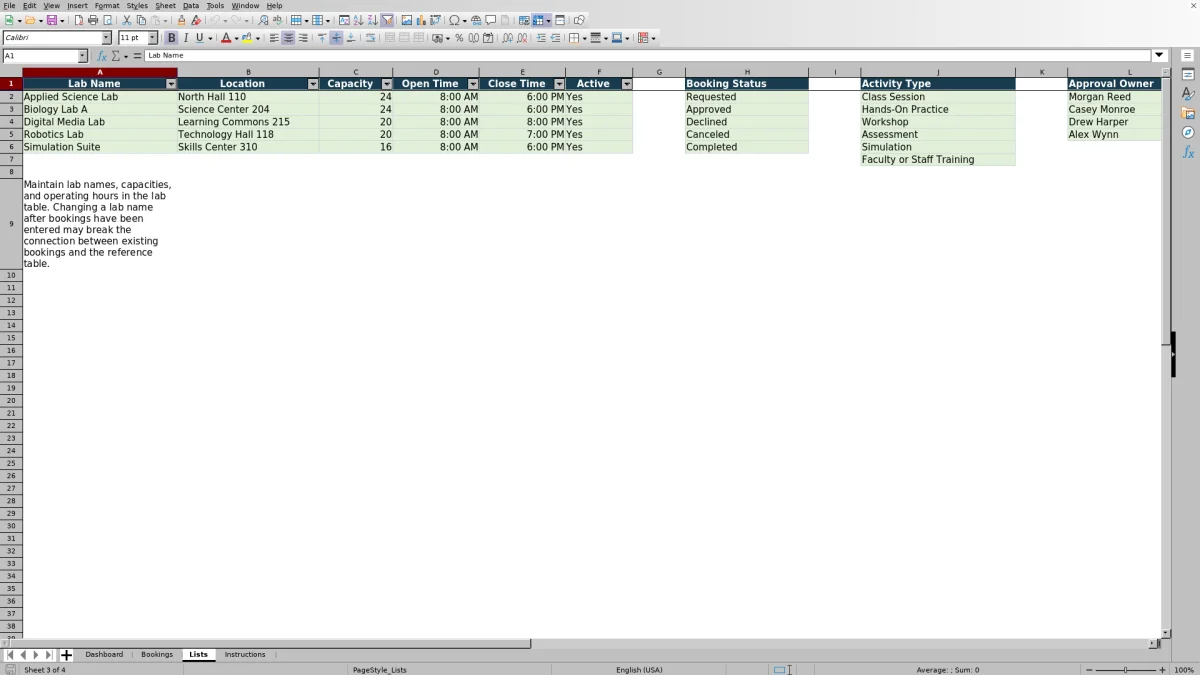Click the 100% zoom level
Image resolution: width=1200 pixels, height=675 pixels.
point(1184,670)
